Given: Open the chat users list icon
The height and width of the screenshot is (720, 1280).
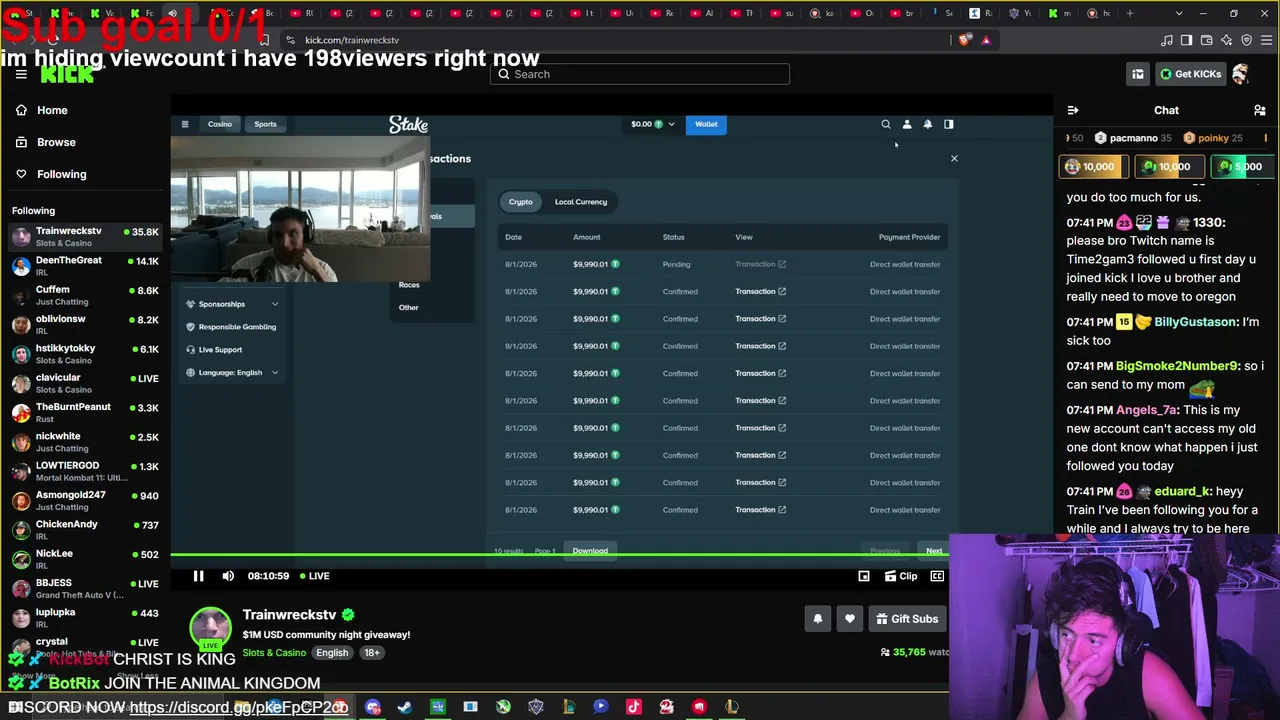Looking at the screenshot, I should pos(1259,110).
